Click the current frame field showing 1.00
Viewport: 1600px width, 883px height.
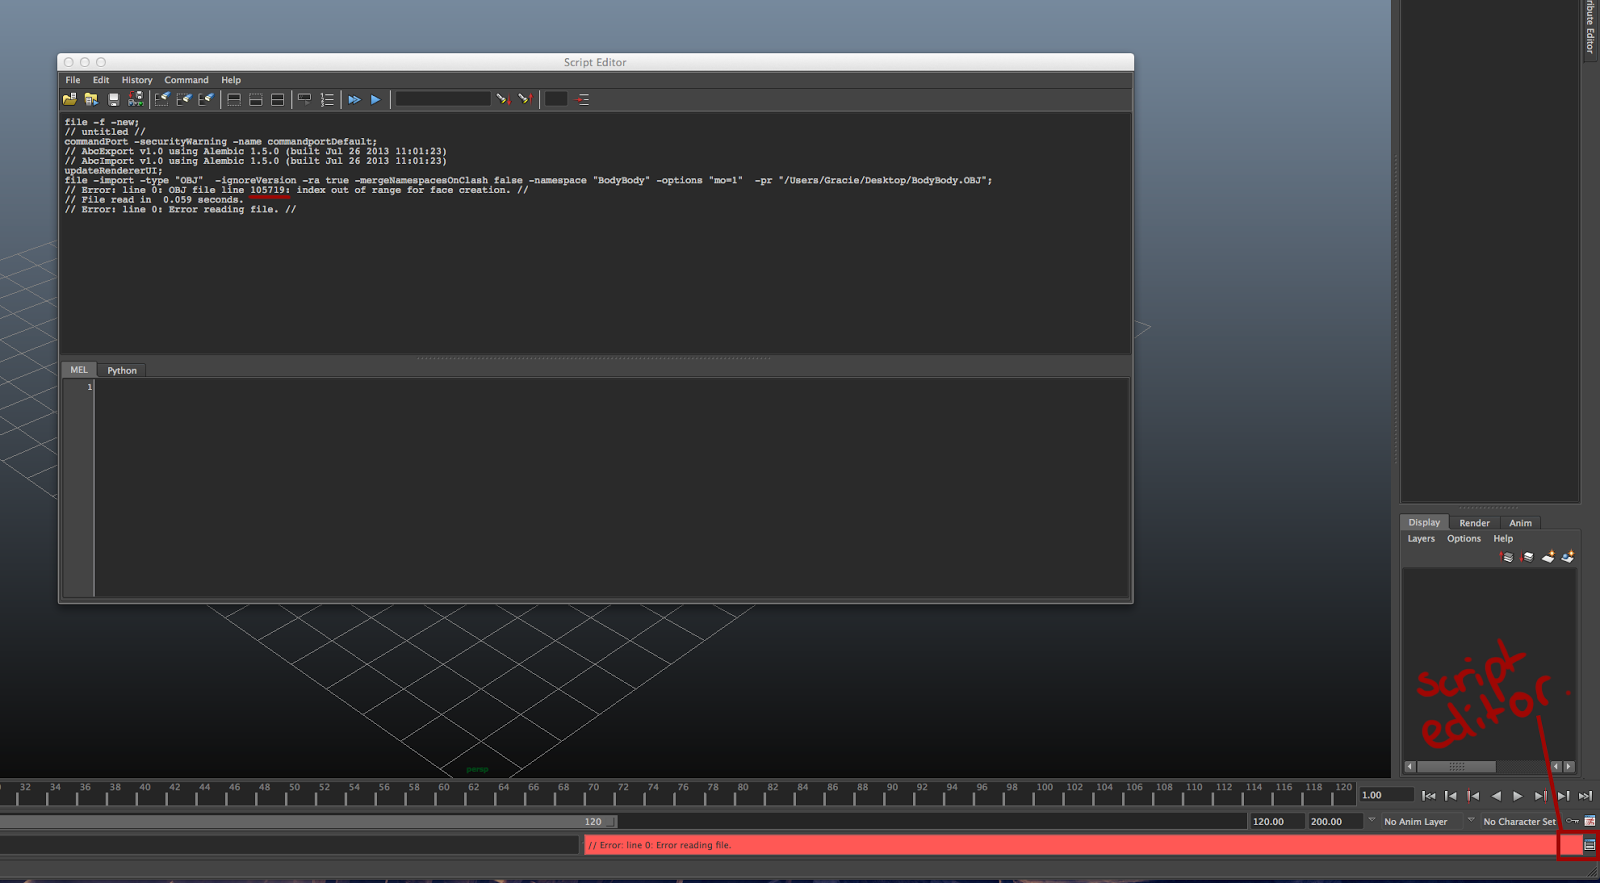pyautogui.click(x=1386, y=795)
